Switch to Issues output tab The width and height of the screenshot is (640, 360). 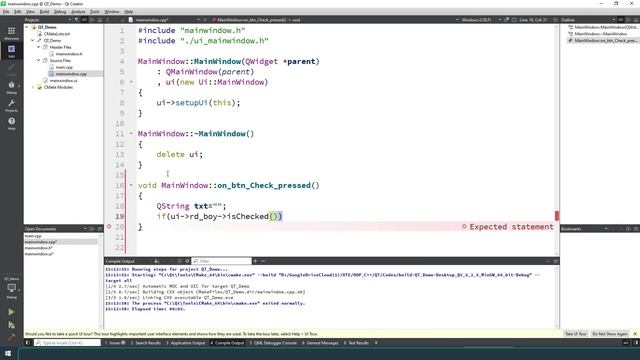click(x=115, y=343)
